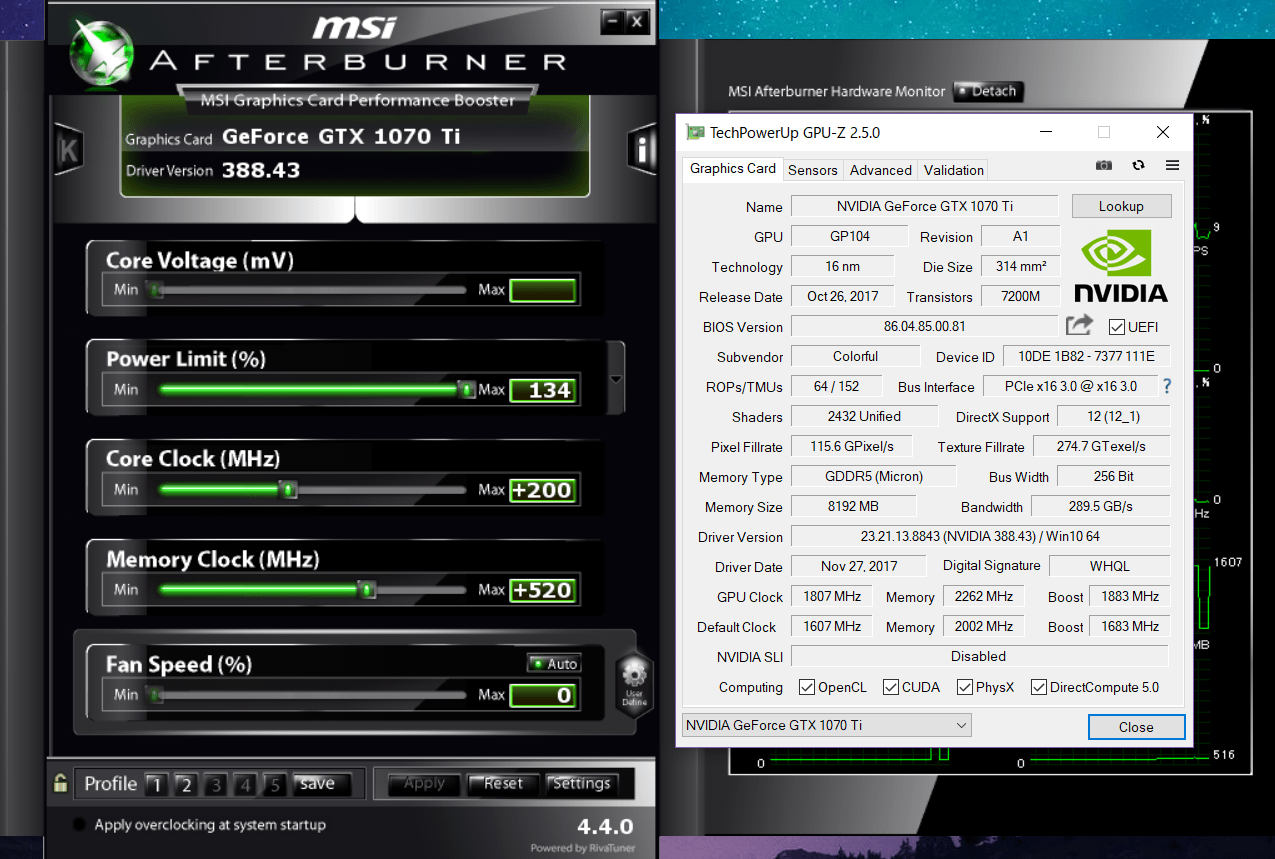The image size is (1275, 859).
Task: Detach the Hardware Monitor panel
Action: [x=987, y=91]
